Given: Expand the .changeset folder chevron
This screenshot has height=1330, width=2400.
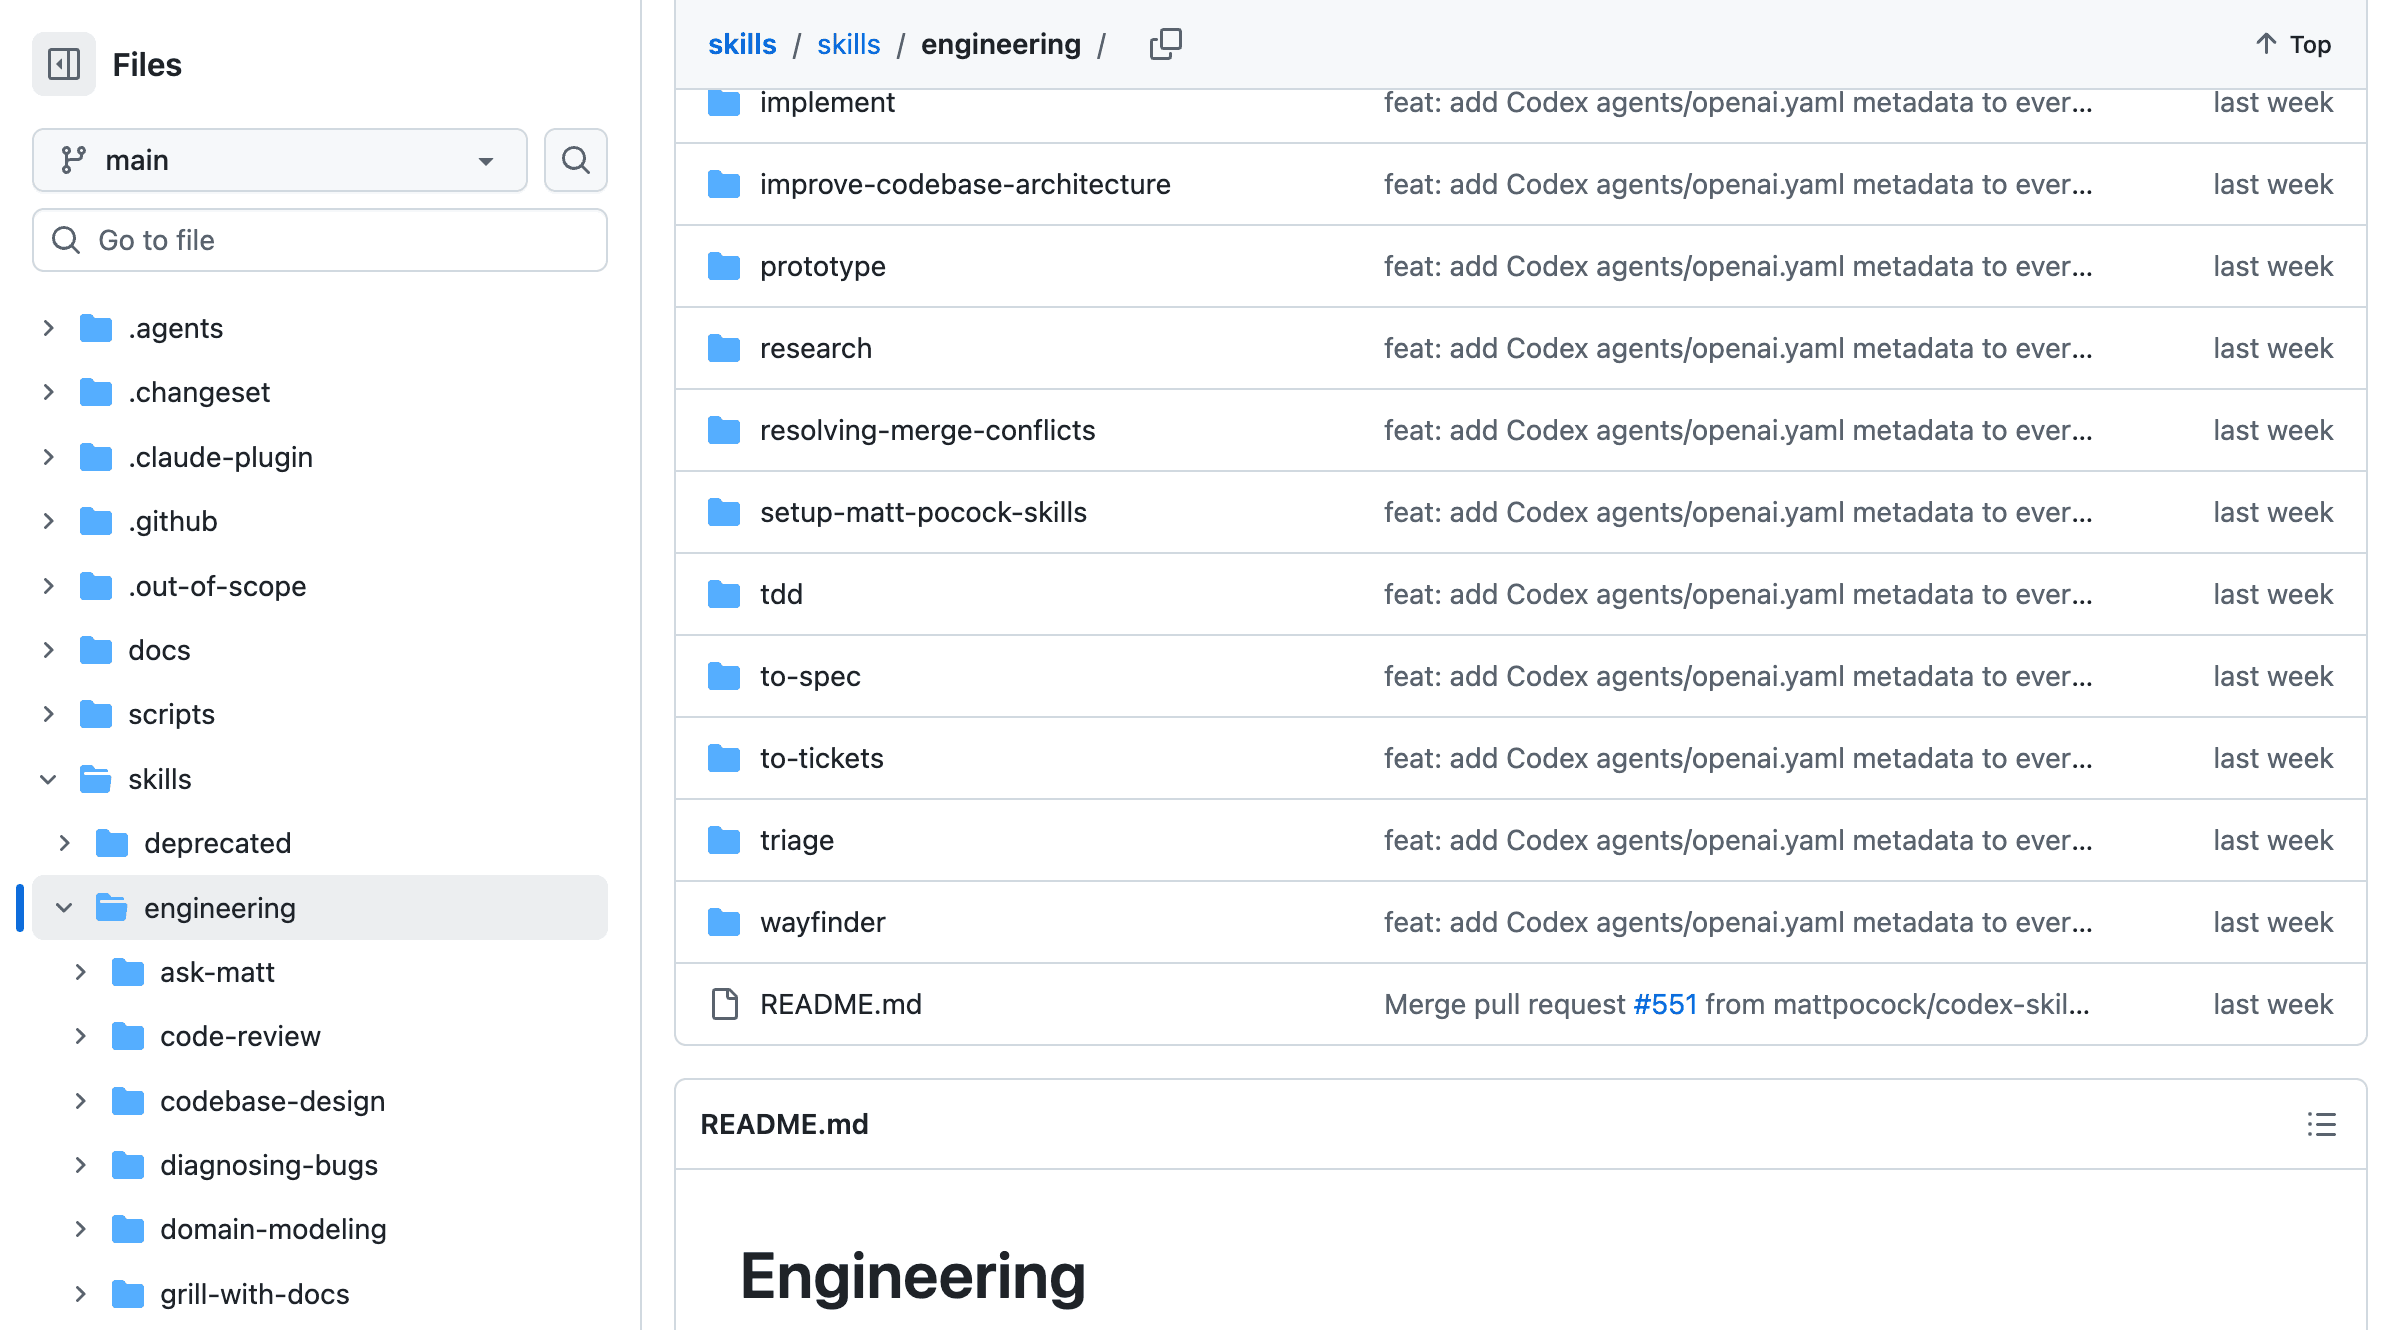Looking at the screenshot, I should click(48, 392).
